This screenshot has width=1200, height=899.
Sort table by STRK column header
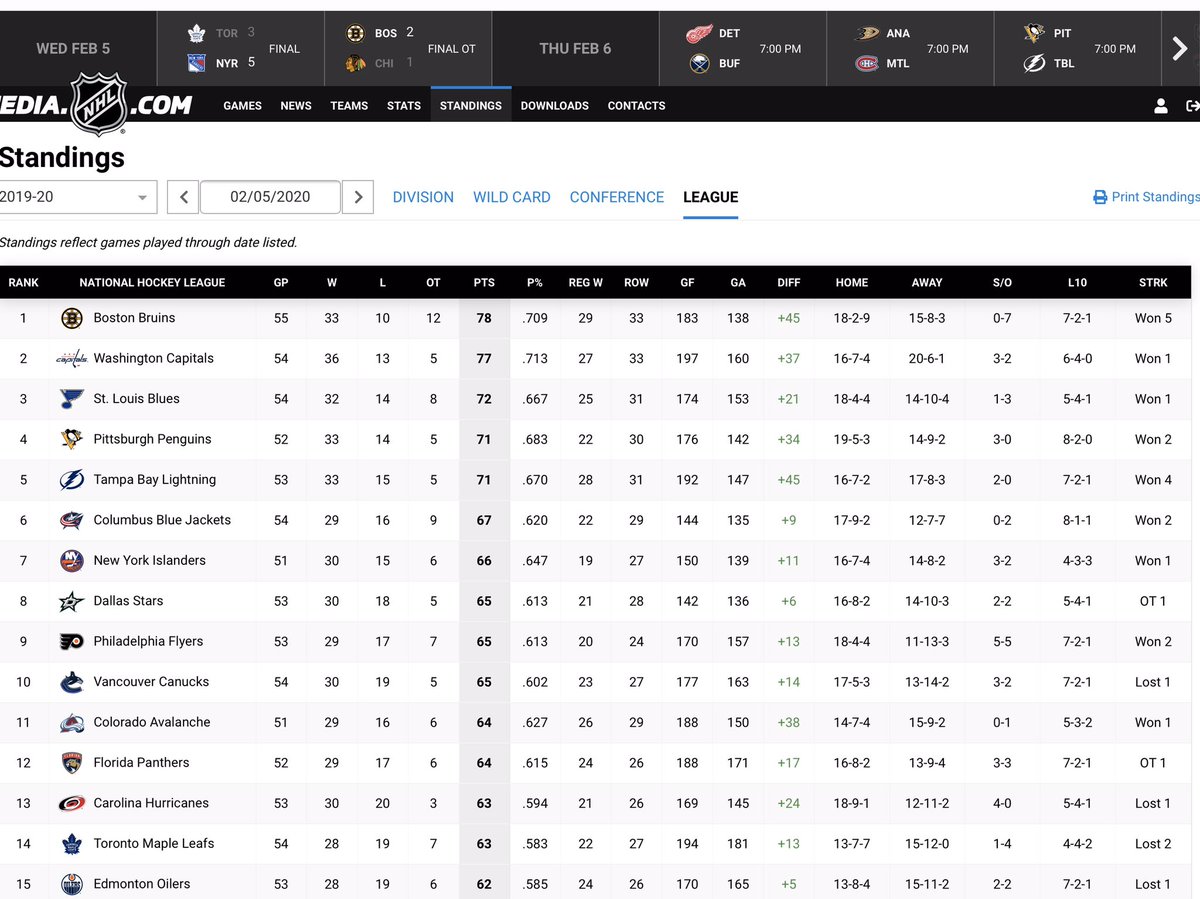(x=1153, y=283)
